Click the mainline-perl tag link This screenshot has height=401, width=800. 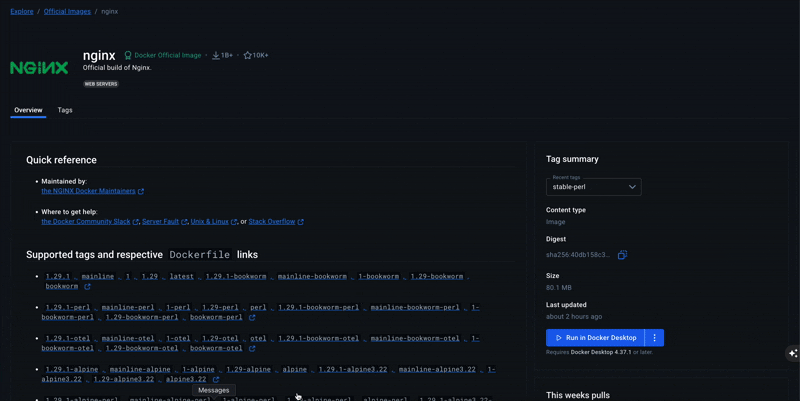(128, 308)
